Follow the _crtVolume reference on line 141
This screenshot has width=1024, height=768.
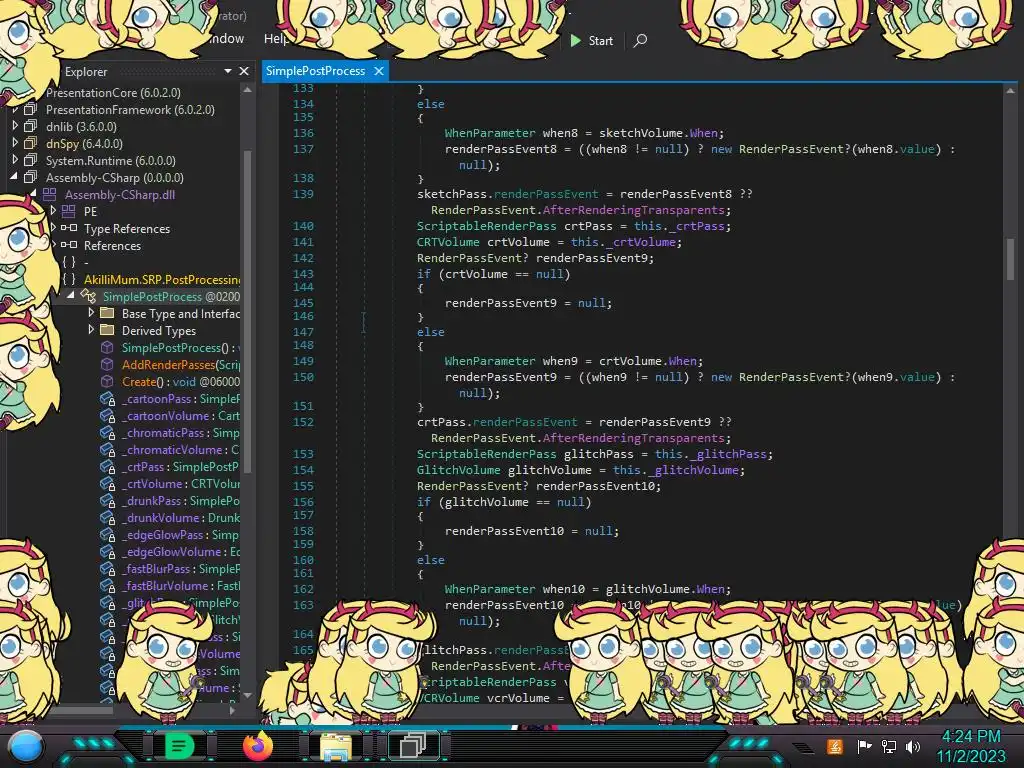(641, 242)
